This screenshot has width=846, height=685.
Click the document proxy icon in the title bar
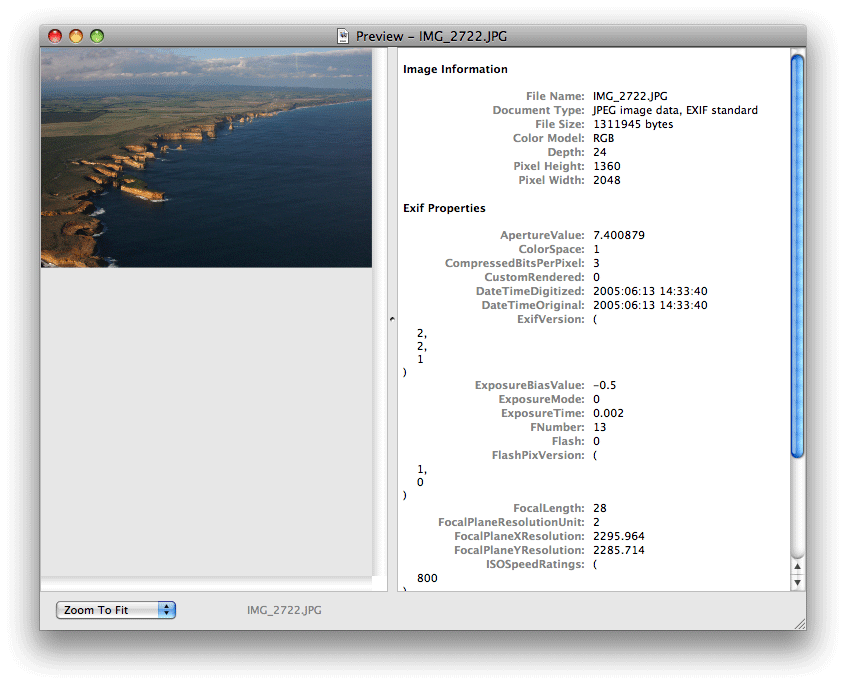341,35
